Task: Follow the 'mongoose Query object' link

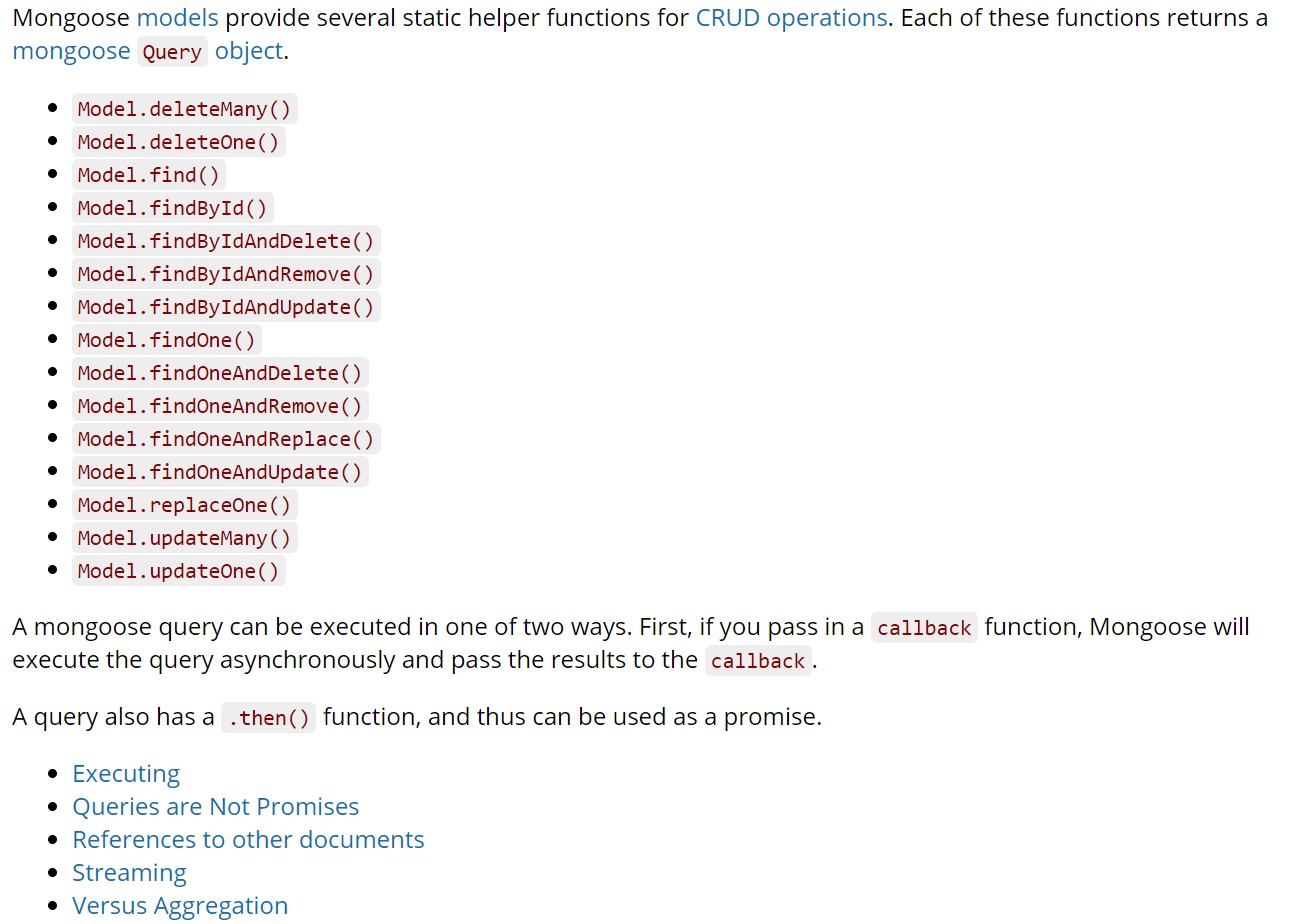Action: (148, 51)
